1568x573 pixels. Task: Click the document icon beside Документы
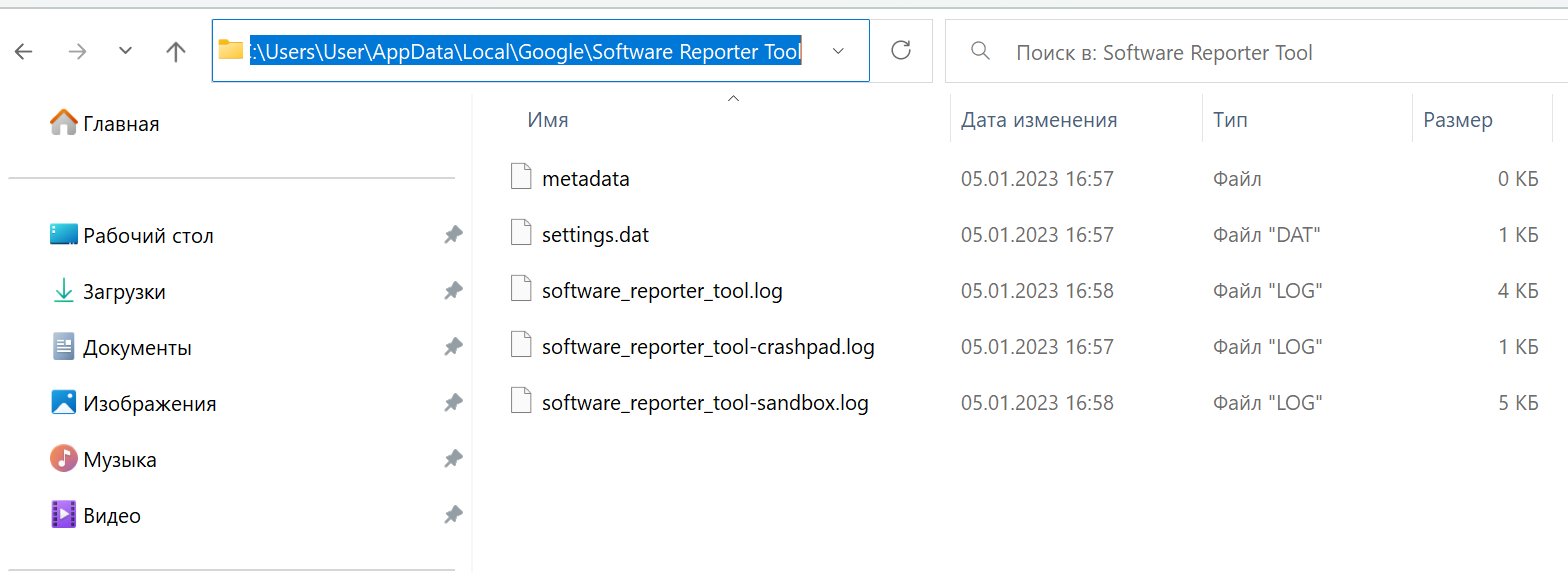[64, 347]
